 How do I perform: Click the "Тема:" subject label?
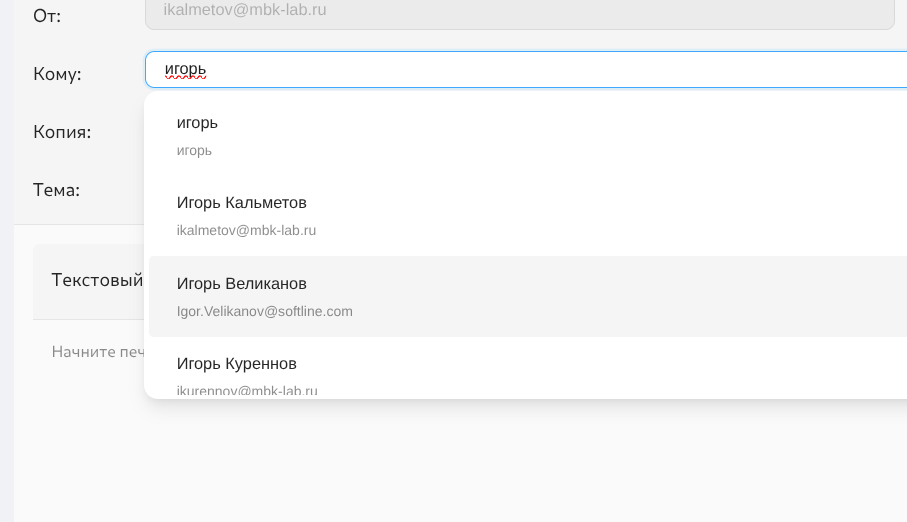click(x=56, y=190)
